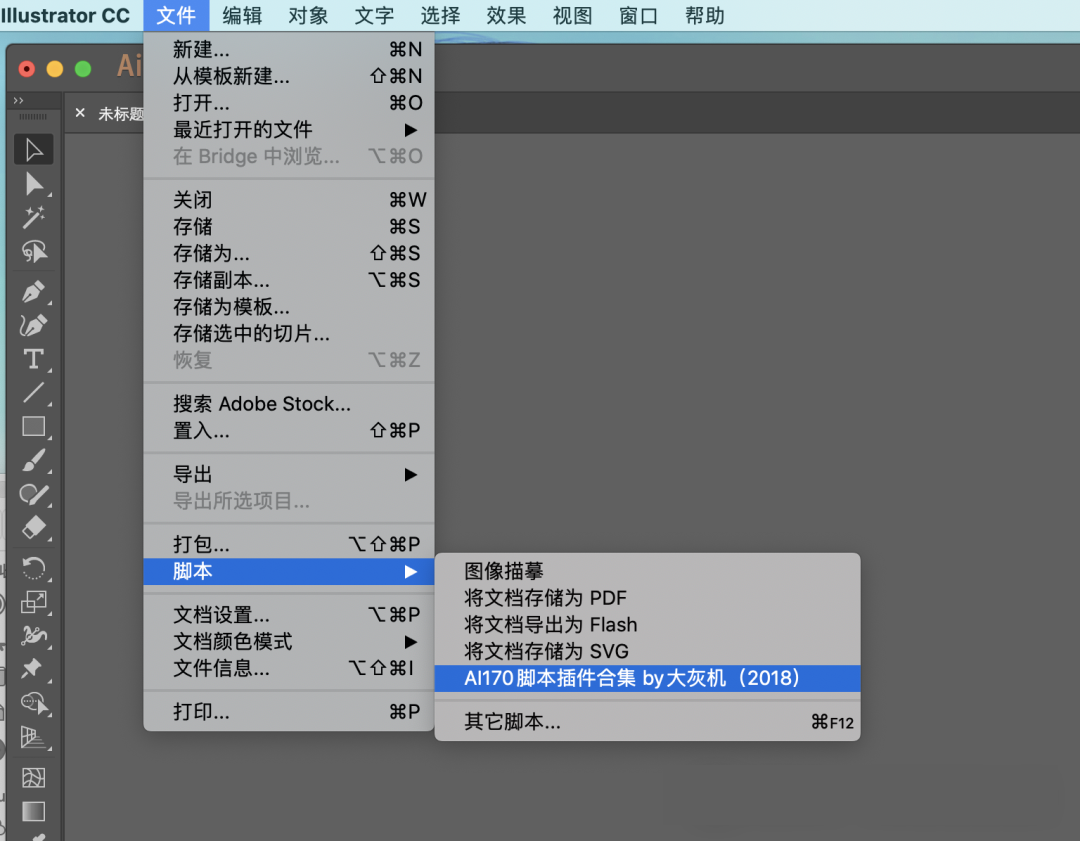Expand the 文档颜色模式 submenu
The height and width of the screenshot is (841, 1080).
click(x=289, y=641)
